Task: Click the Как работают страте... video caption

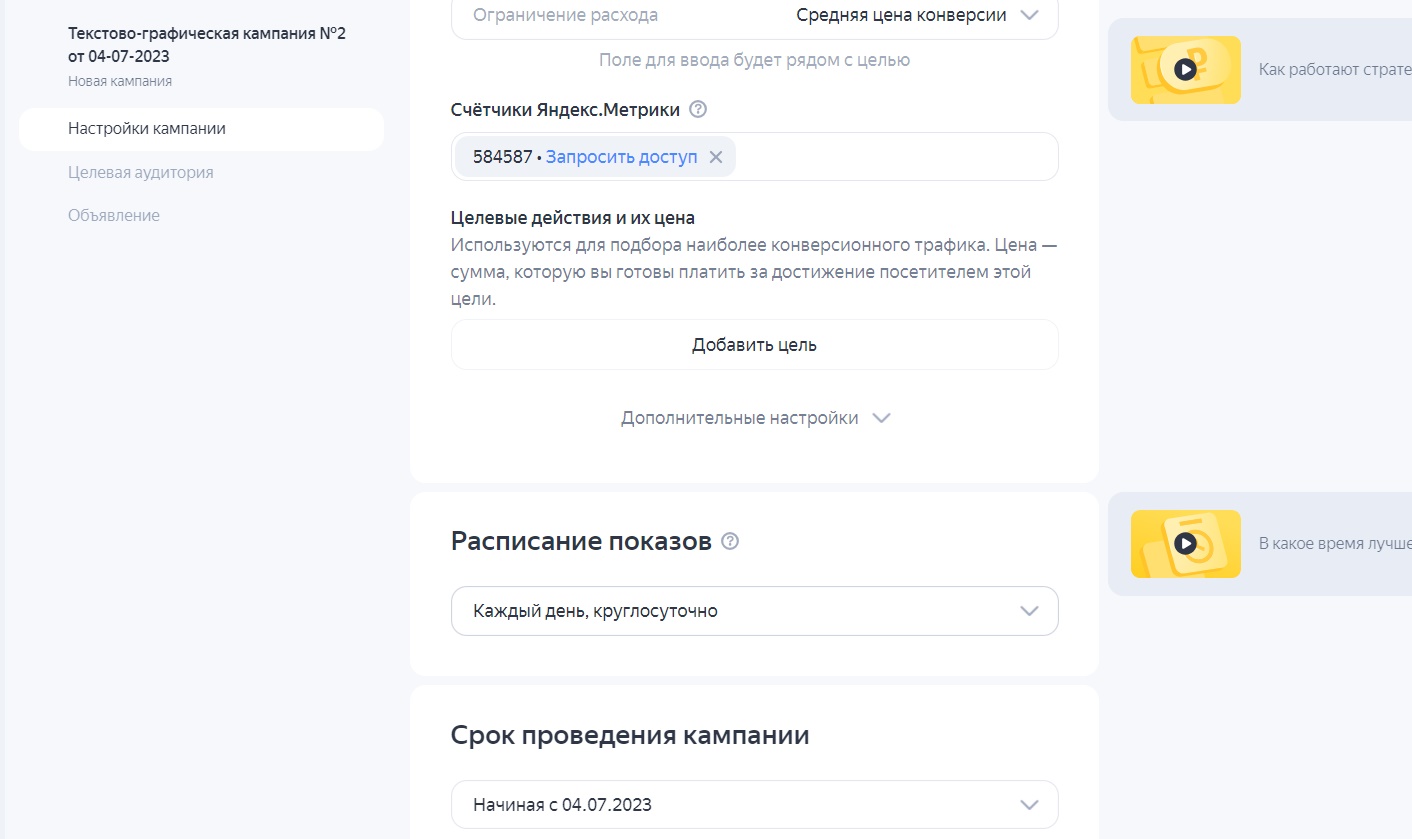Action: 1335,70
